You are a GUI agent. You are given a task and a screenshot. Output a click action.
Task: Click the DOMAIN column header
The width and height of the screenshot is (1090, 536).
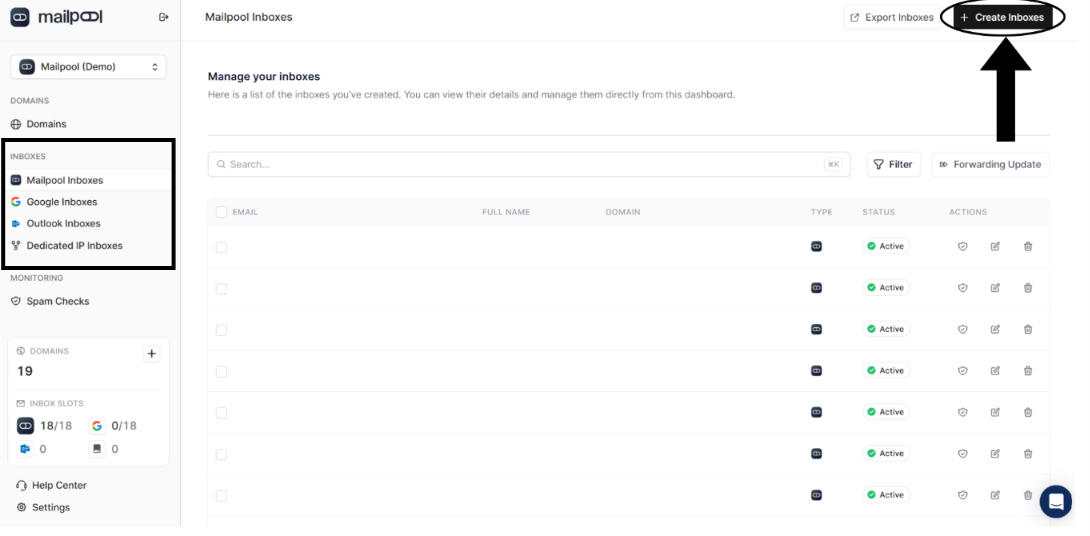[623, 212]
